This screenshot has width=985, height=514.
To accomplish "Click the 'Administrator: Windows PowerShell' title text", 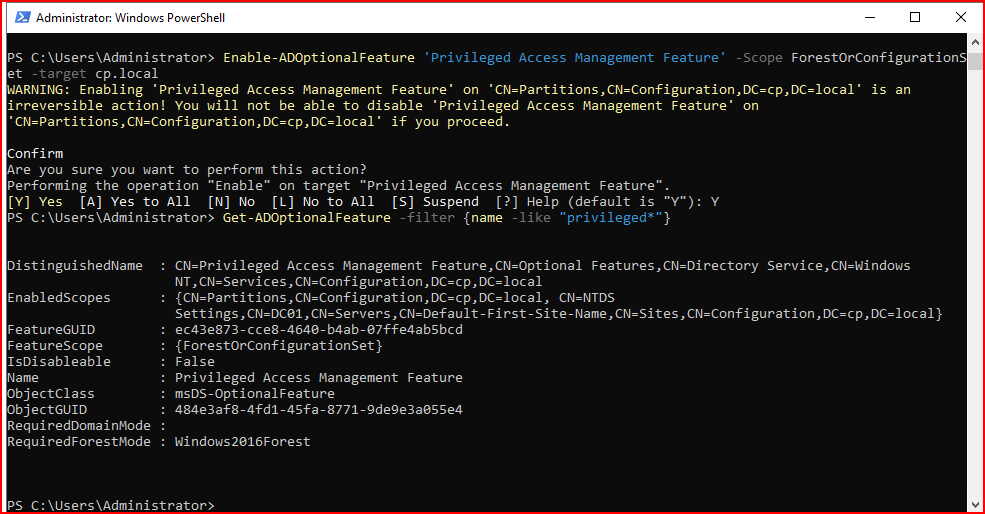I will [131, 18].
